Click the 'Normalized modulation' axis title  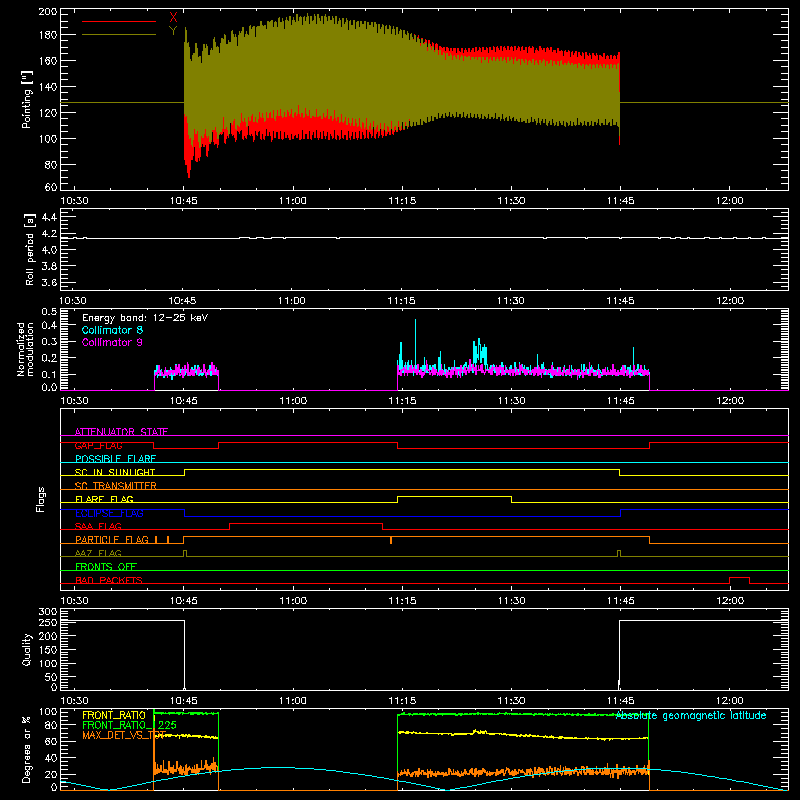pyautogui.click(x=25, y=349)
